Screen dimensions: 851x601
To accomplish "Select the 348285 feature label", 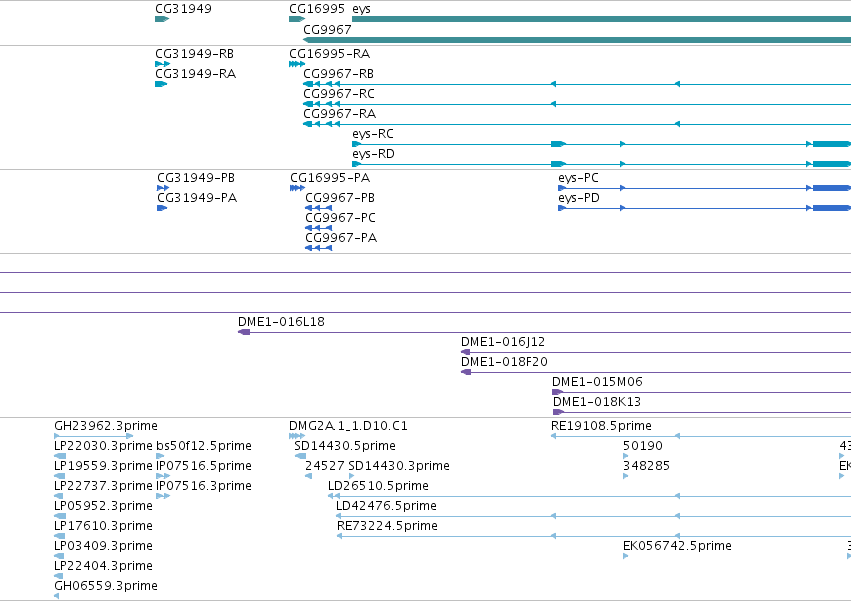I will pyautogui.click(x=646, y=466).
